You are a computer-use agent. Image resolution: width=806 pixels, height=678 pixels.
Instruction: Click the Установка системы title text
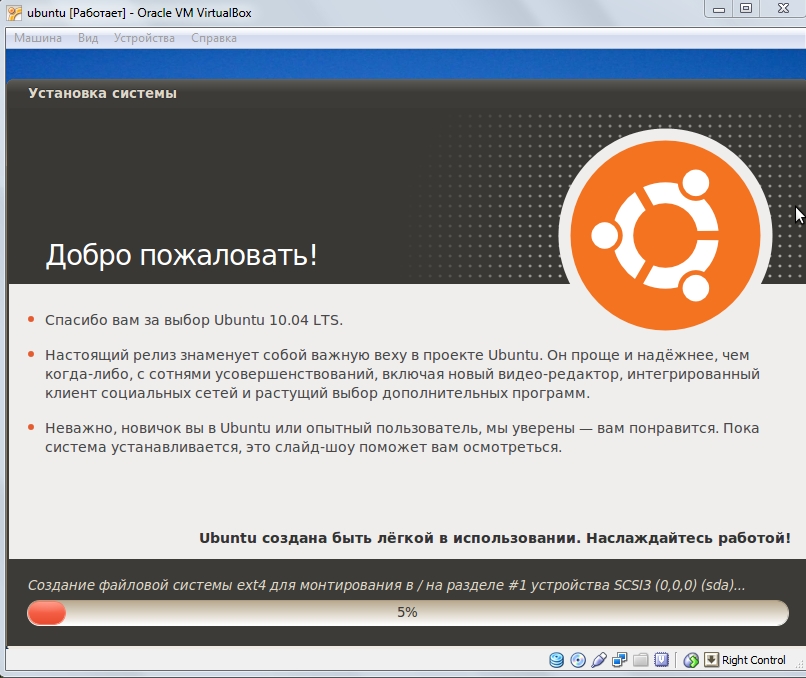pos(102,93)
